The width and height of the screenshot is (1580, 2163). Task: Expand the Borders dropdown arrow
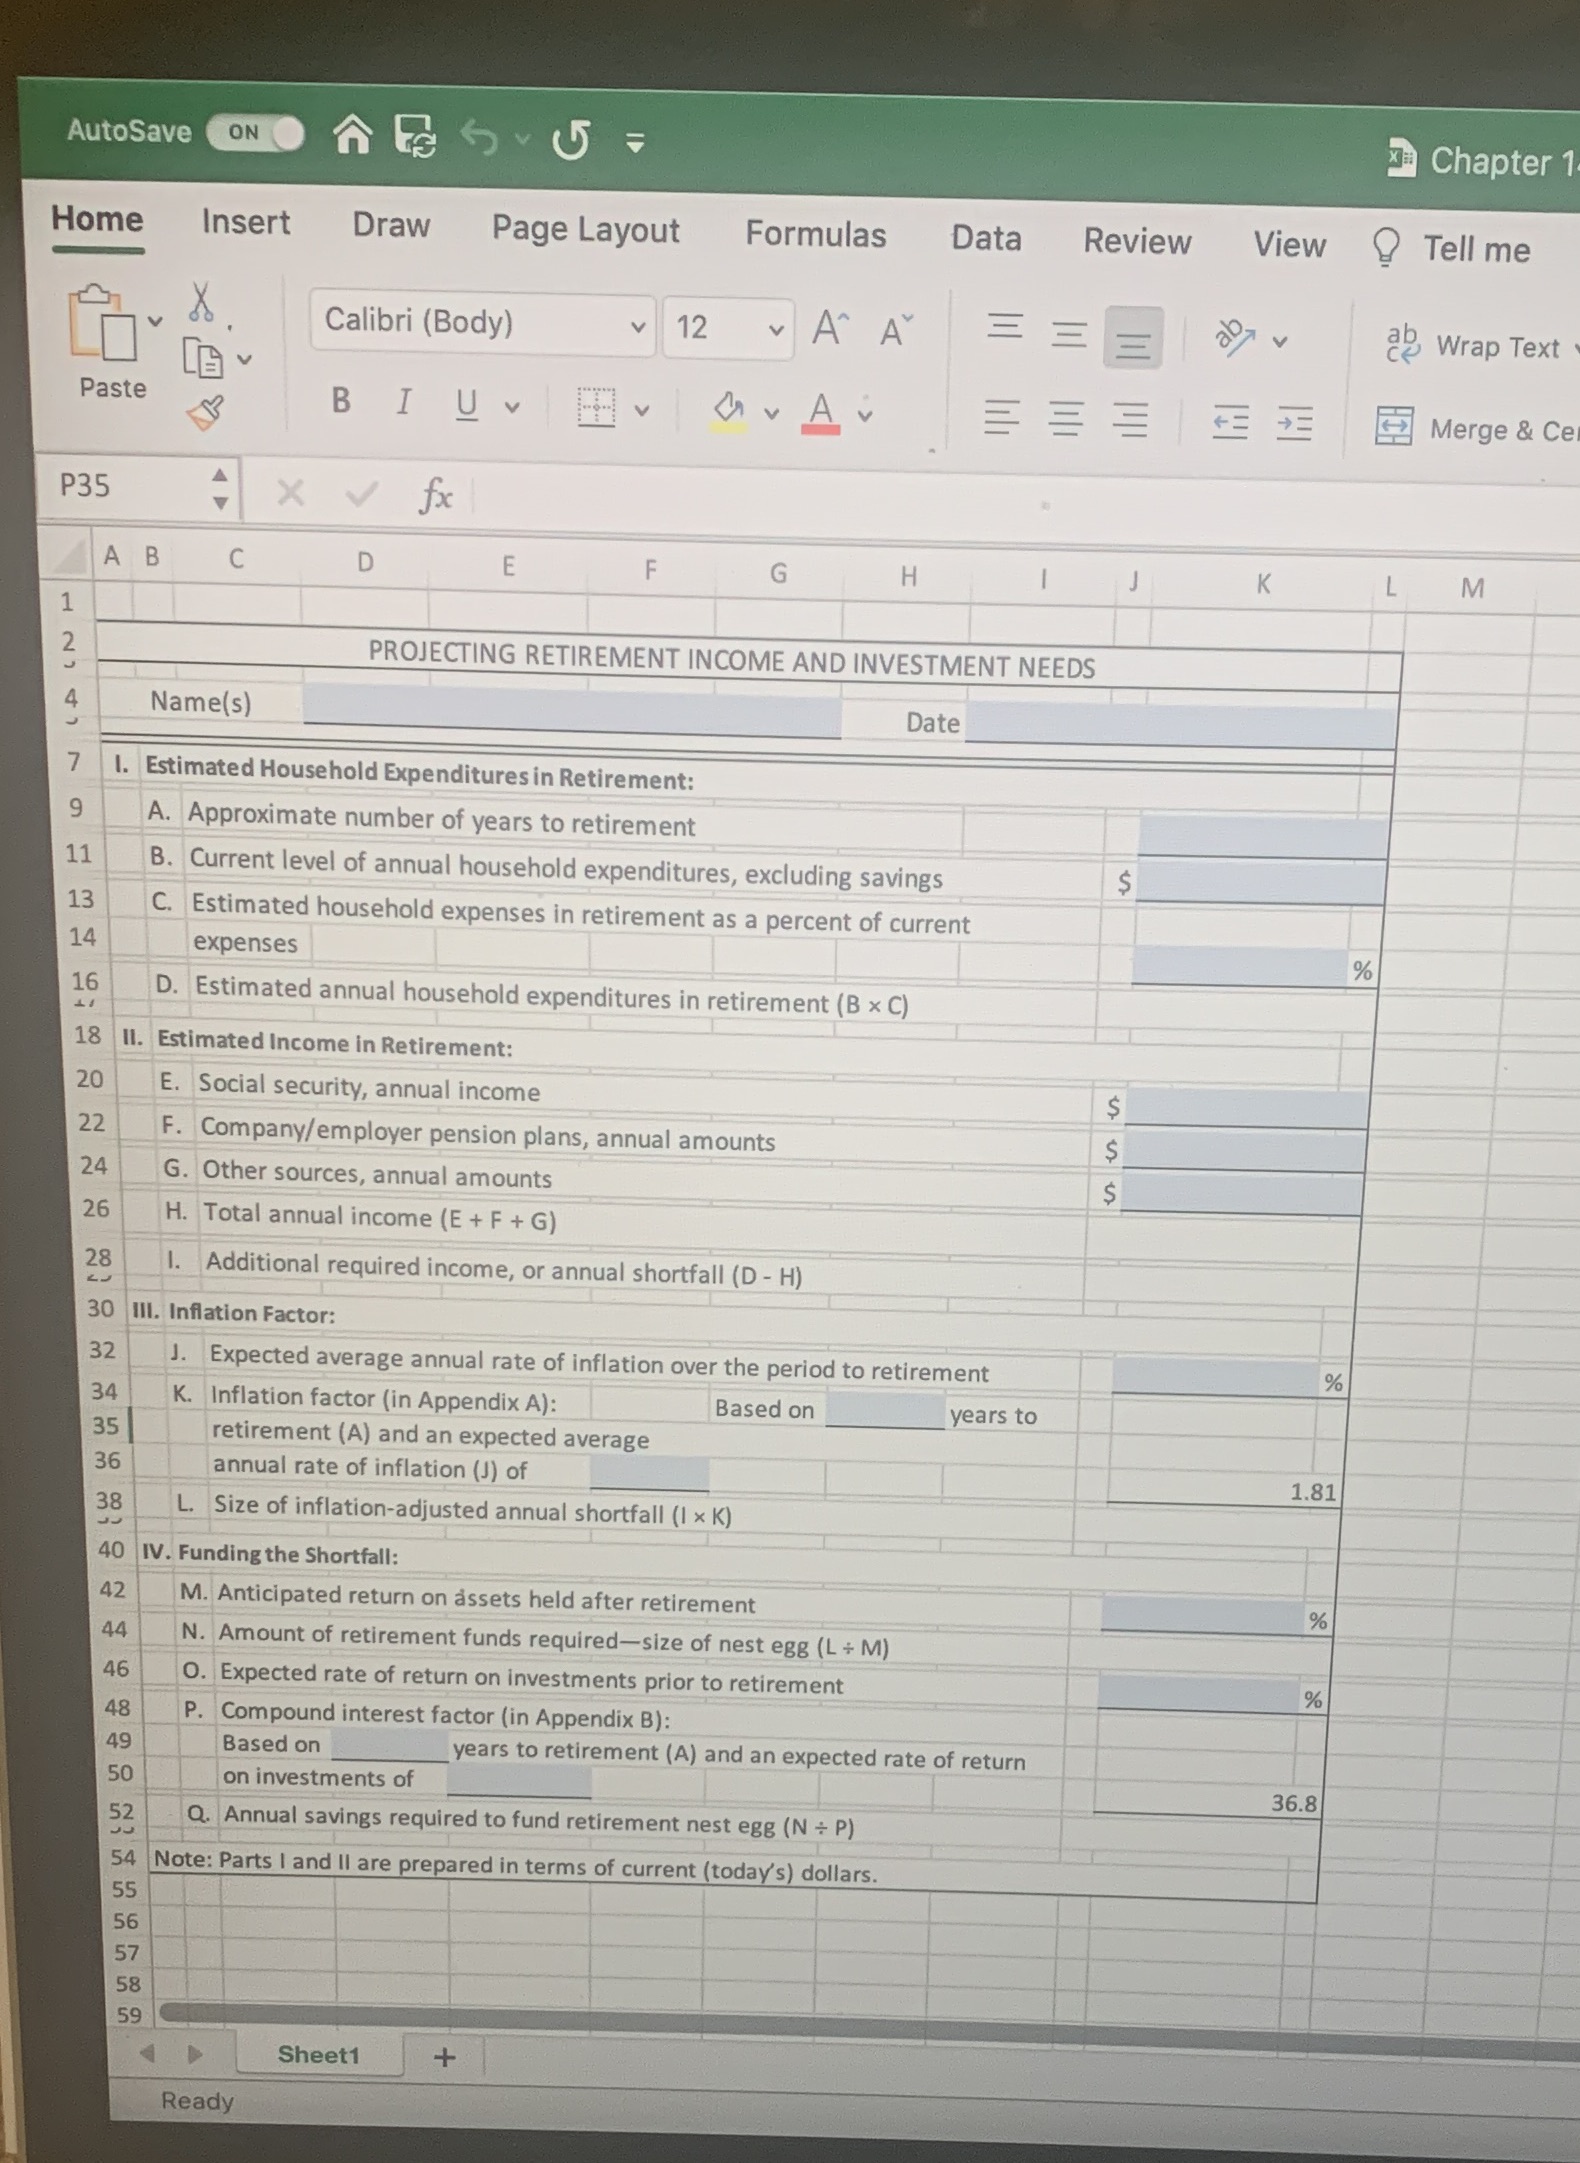point(642,410)
